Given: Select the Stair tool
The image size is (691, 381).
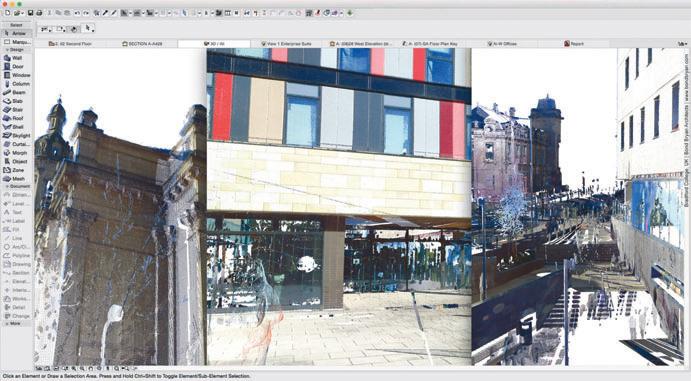Looking at the screenshot, I should pos(17,110).
